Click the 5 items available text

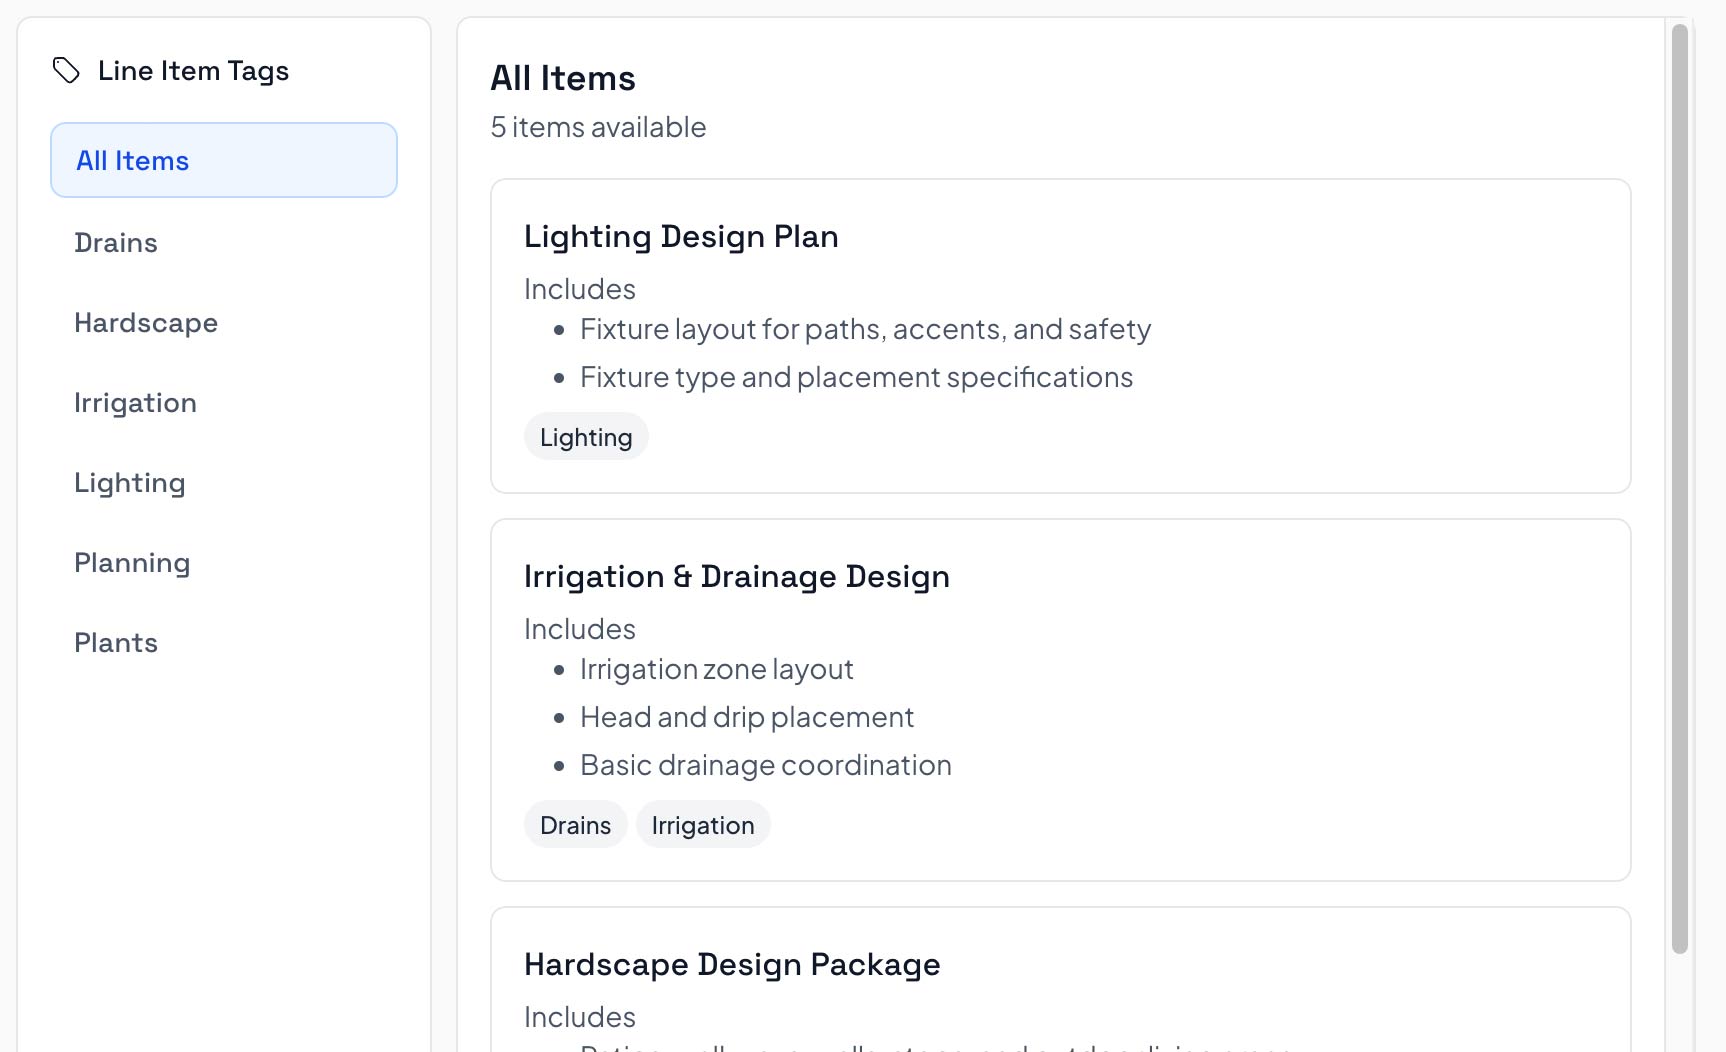[598, 127]
